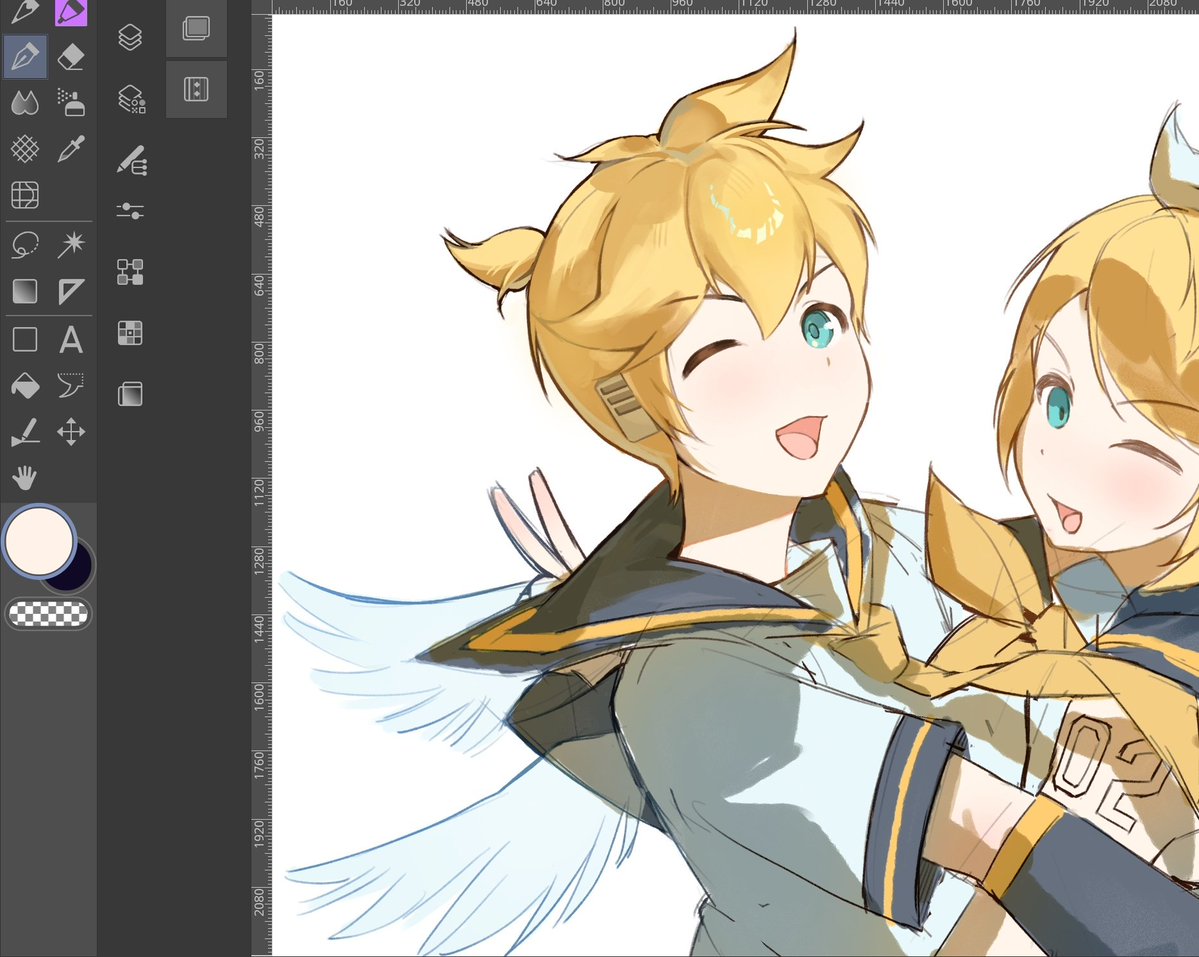Click the film-strip panel button

[x=197, y=89]
